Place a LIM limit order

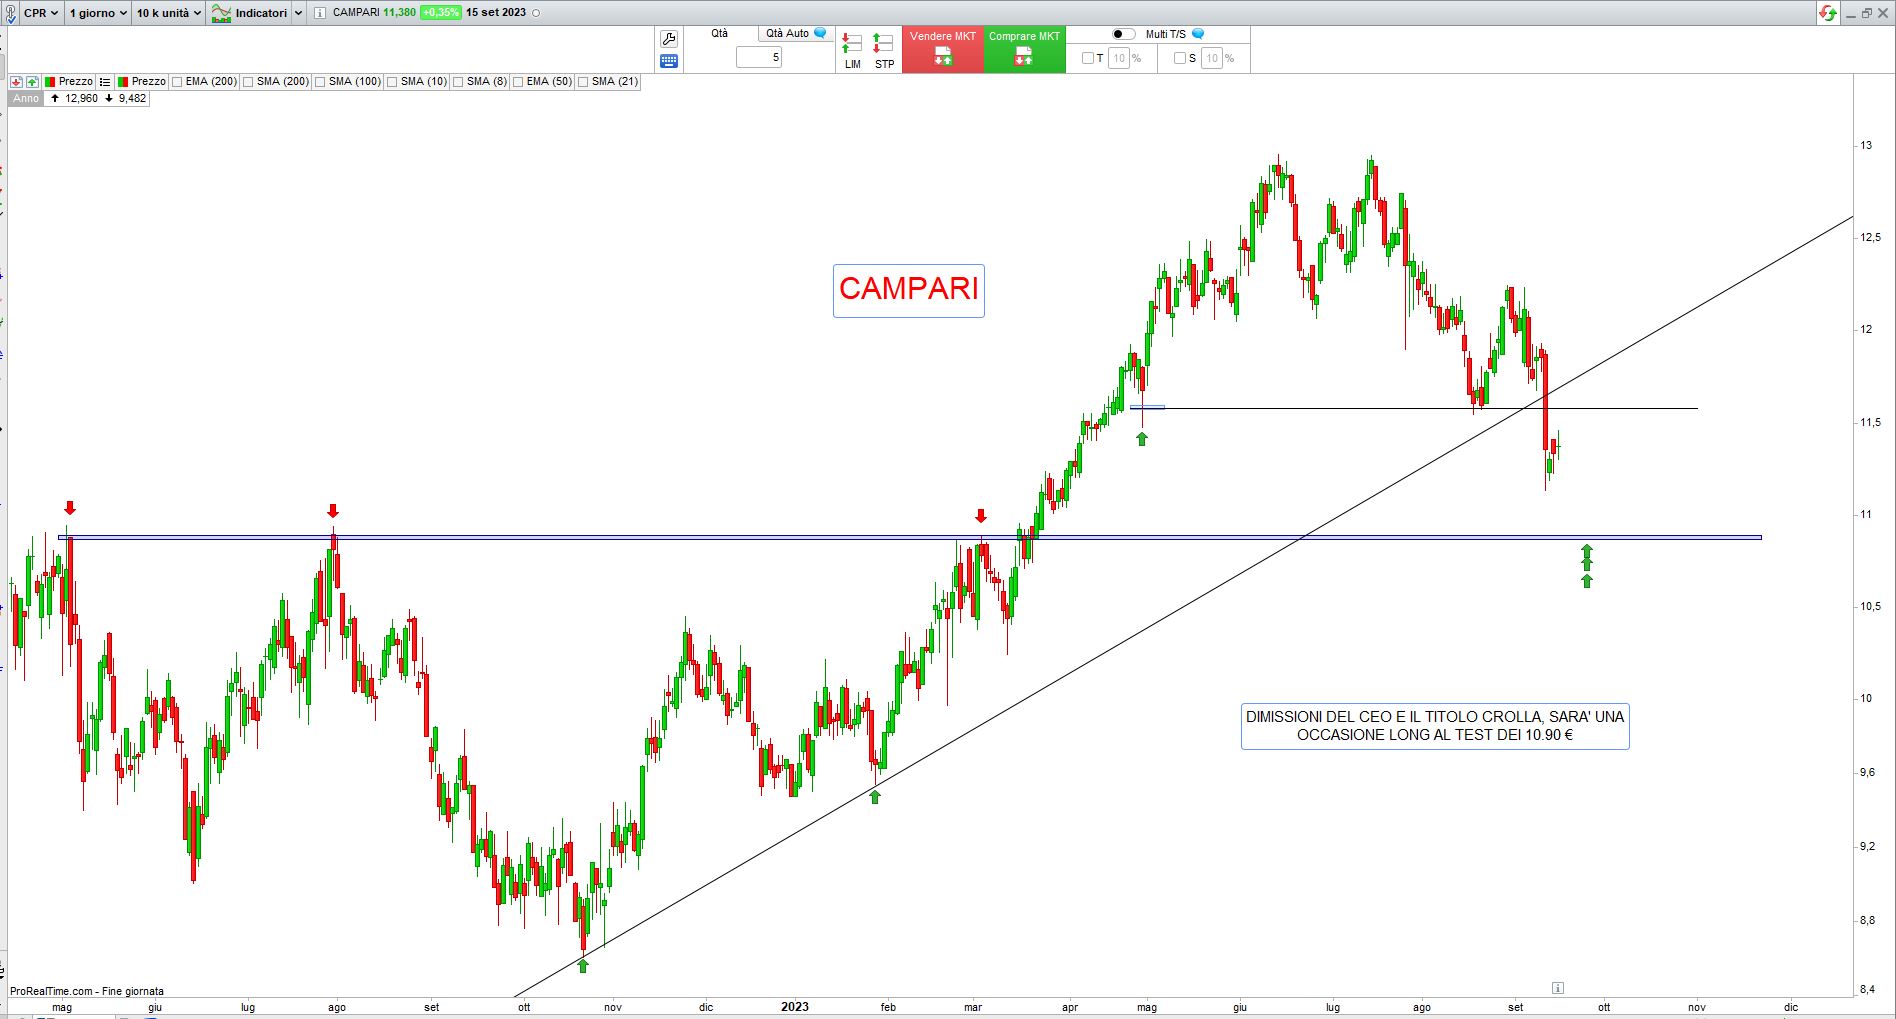(852, 50)
